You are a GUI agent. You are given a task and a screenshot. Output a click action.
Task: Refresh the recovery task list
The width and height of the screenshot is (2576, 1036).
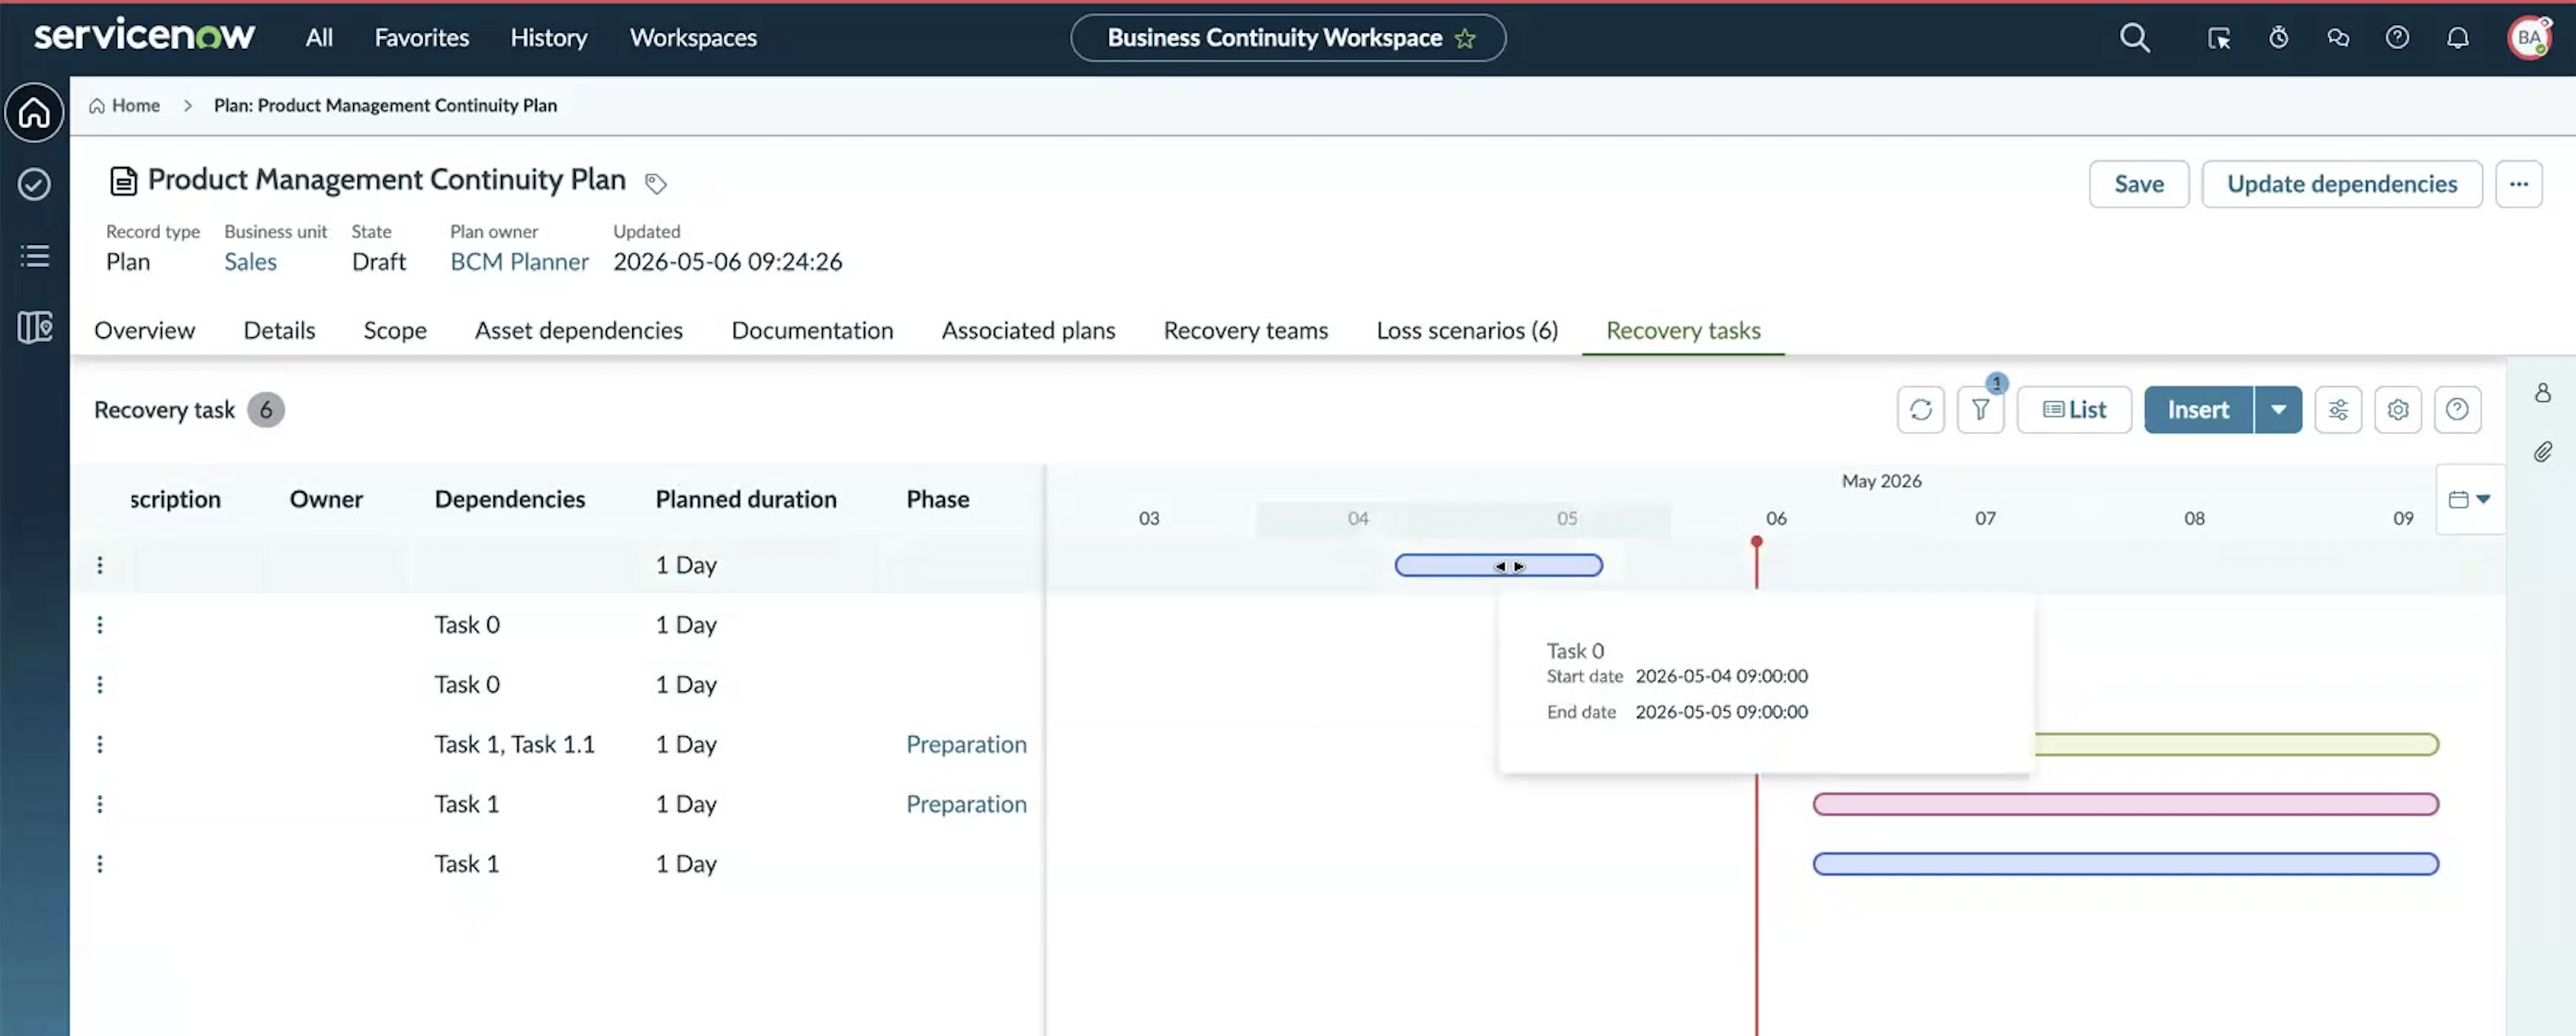coord(1920,410)
